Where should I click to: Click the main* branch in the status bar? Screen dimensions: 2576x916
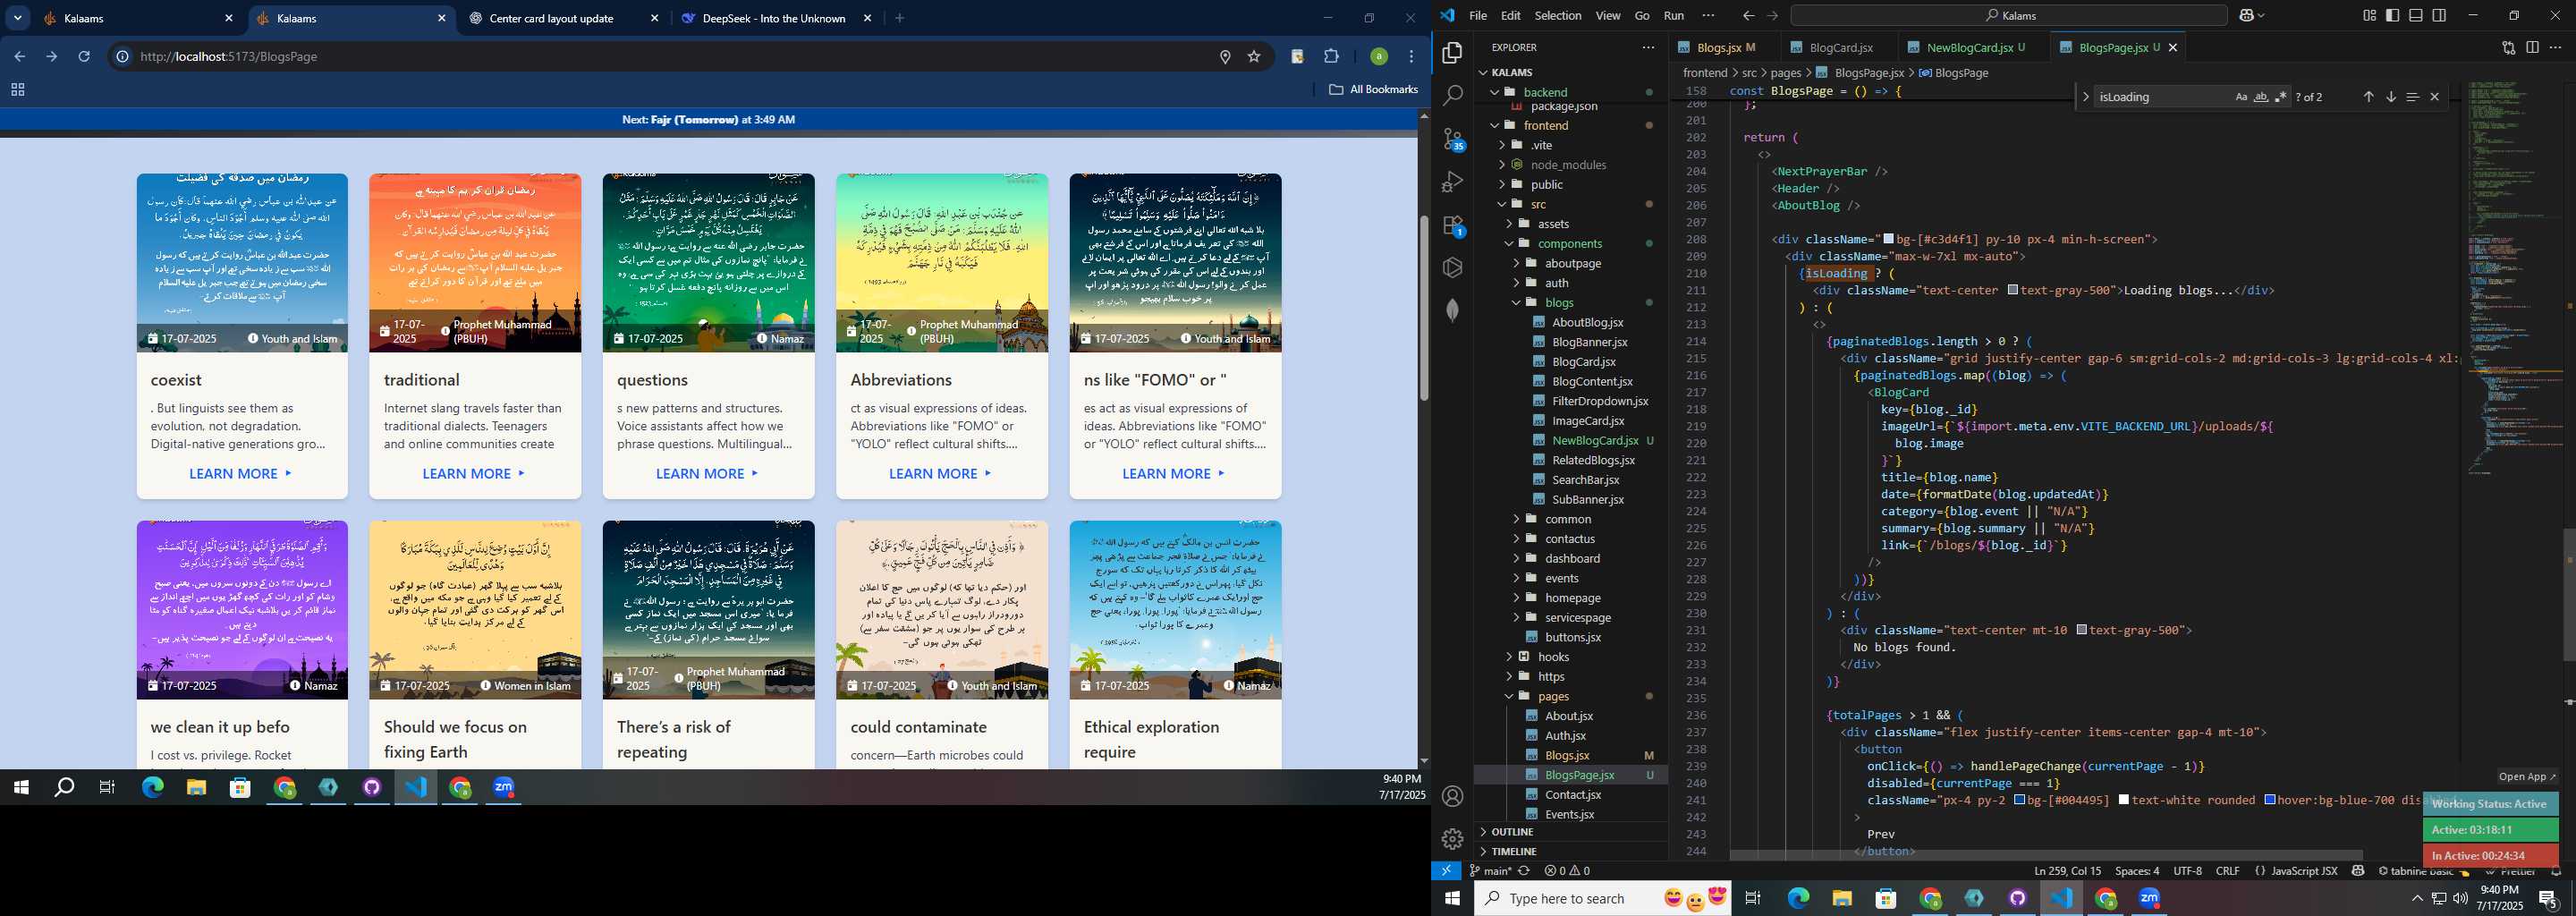(x=1491, y=871)
